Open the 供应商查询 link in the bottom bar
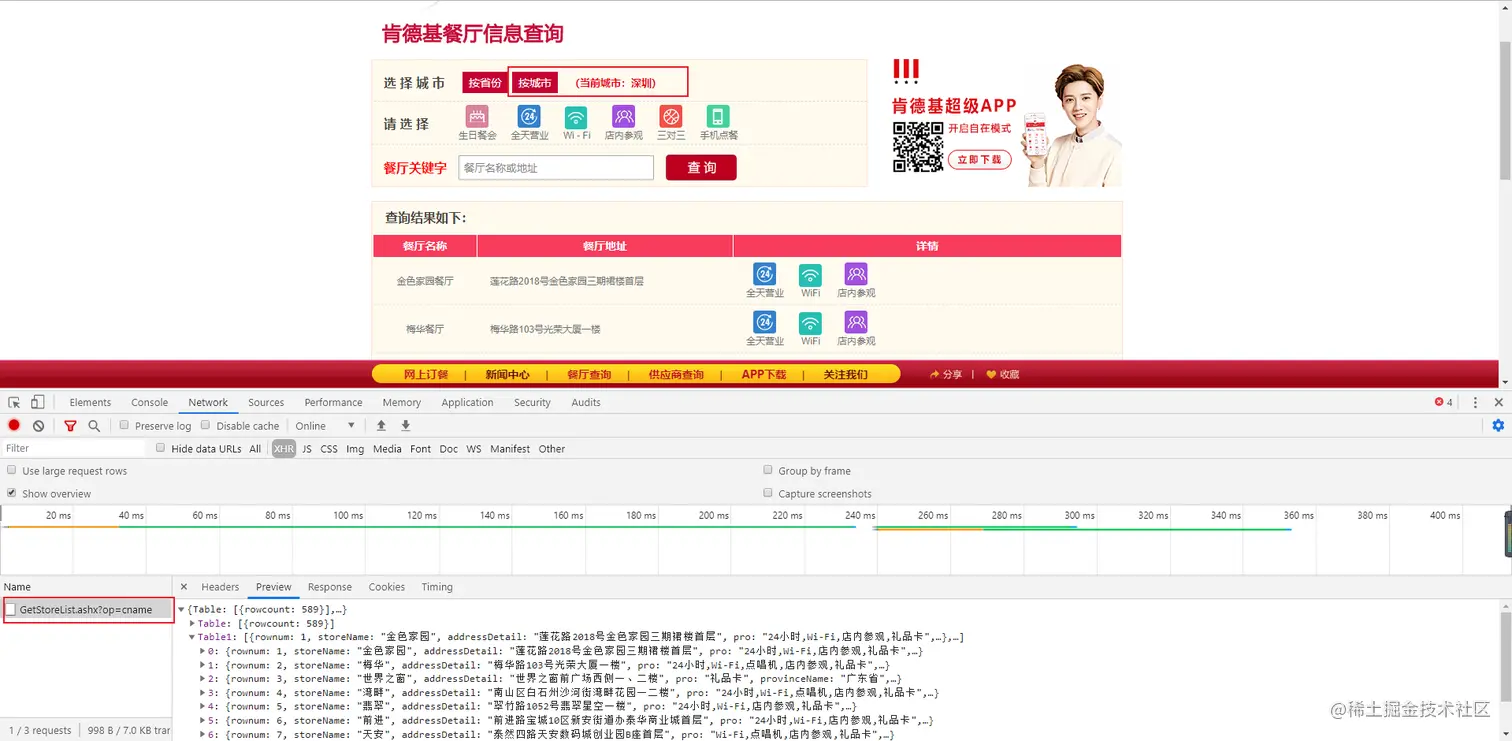1512x741 pixels. click(676, 375)
